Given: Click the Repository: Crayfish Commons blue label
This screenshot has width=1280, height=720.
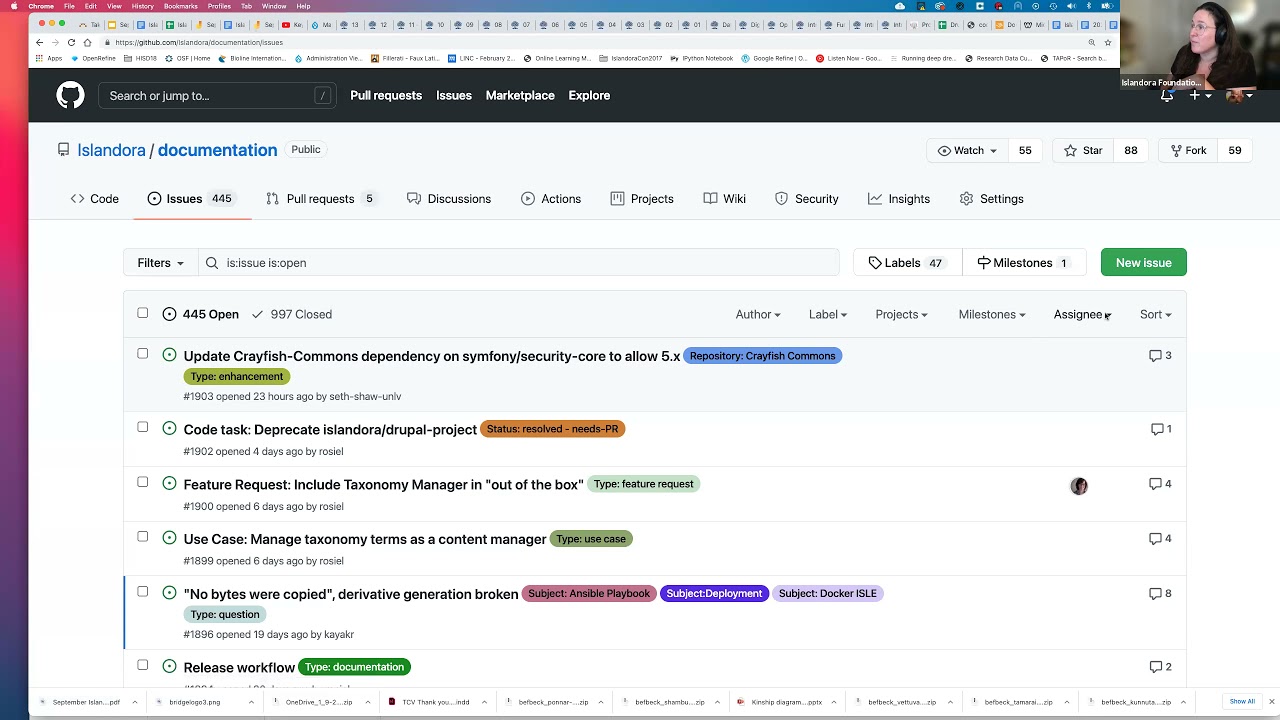Looking at the screenshot, I should tap(762, 356).
